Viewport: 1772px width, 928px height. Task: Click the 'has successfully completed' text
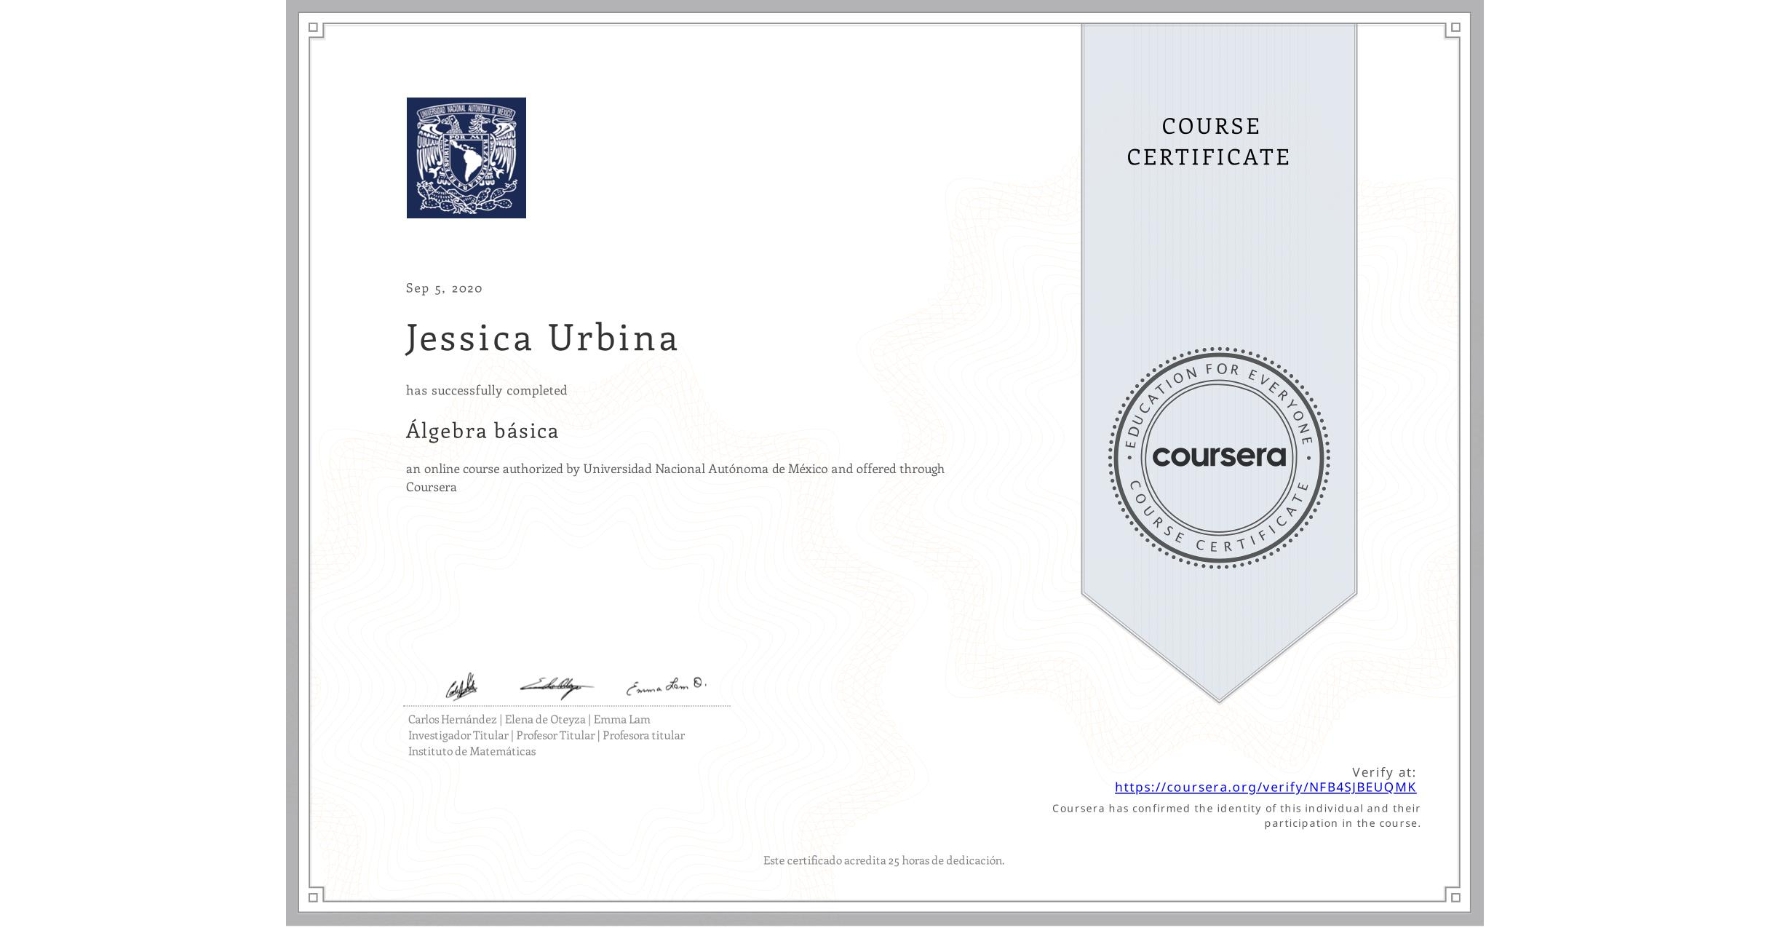coord(486,390)
